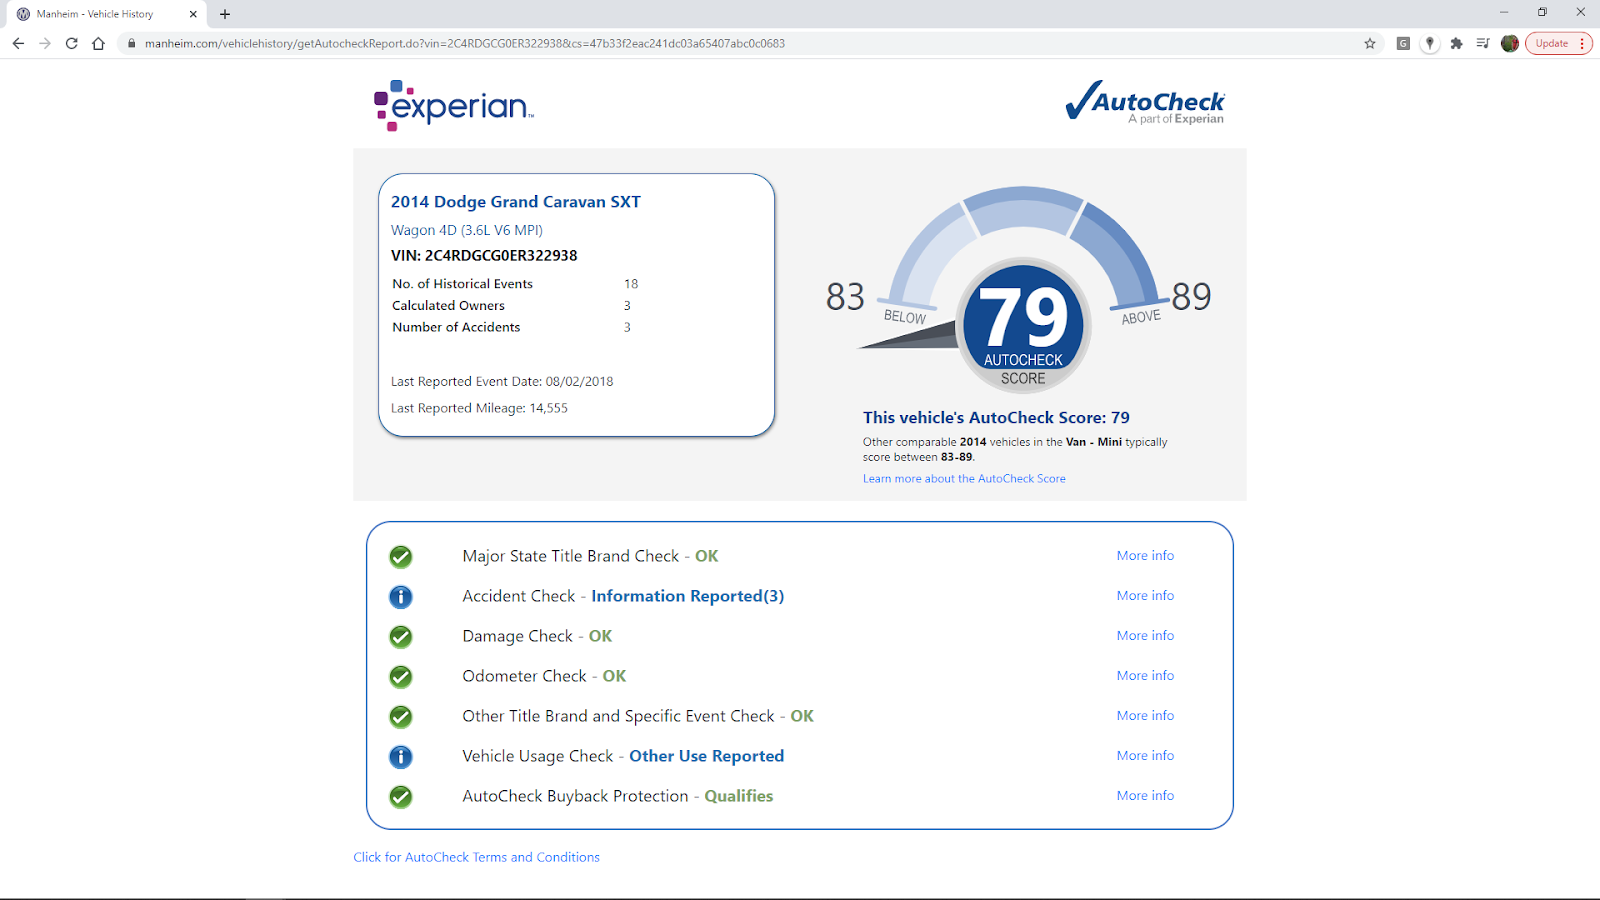The height and width of the screenshot is (900, 1600).
Task: Open the gray G extension
Action: coord(1403,43)
